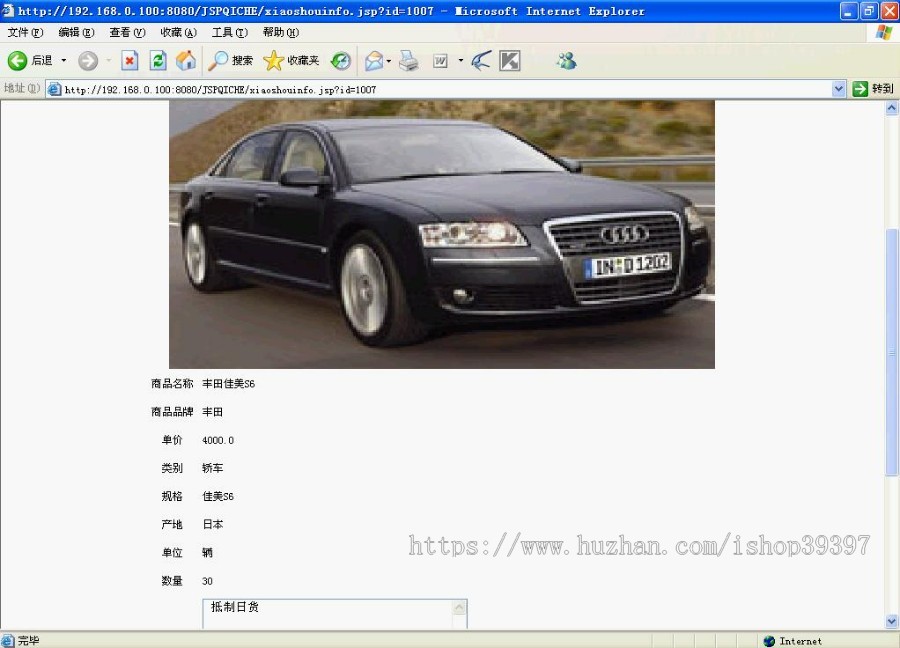Open the History icon in toolbar
The image size is (900, 648).
[x=341, y=60]
